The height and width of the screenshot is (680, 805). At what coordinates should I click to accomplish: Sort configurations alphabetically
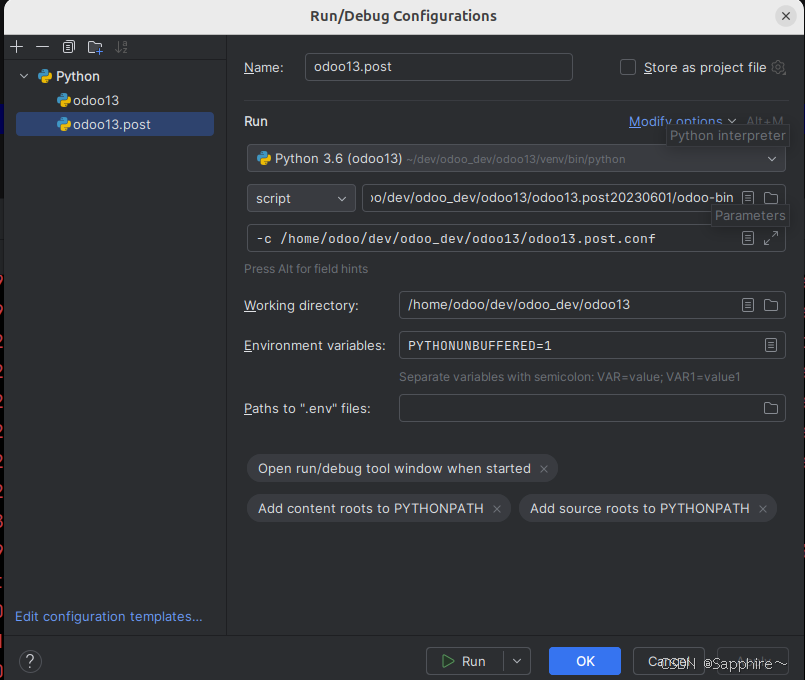121,47
